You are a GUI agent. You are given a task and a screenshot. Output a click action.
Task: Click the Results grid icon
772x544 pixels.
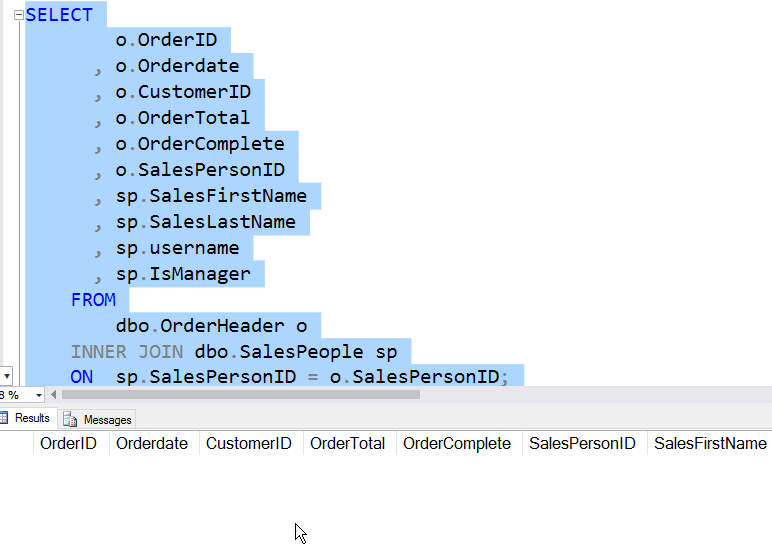click(4, 419)
